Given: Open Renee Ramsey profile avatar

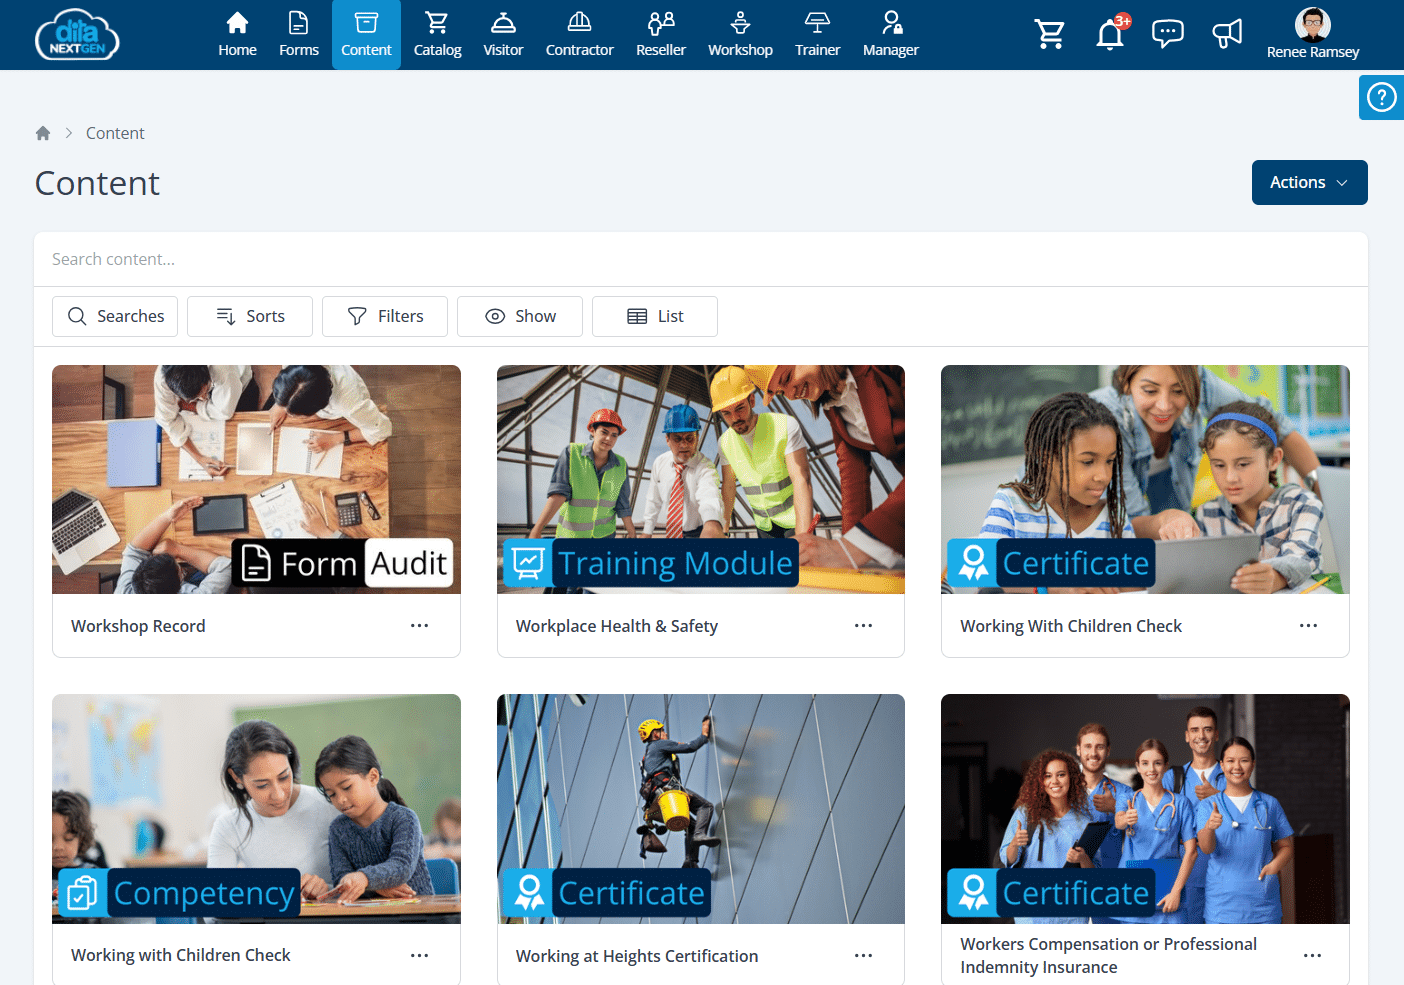Looking at the screenshot, I should (x=1312, y=24).
